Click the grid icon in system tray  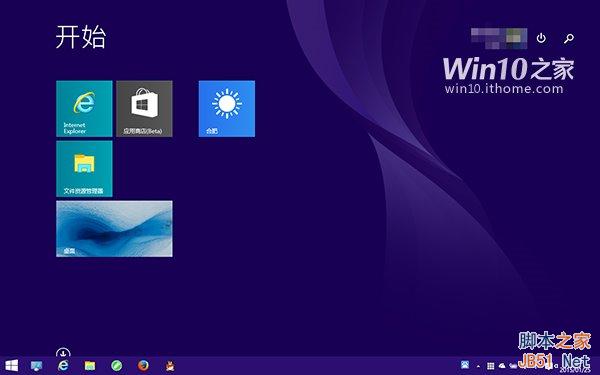pyautogui.click(x=491, y=366)
